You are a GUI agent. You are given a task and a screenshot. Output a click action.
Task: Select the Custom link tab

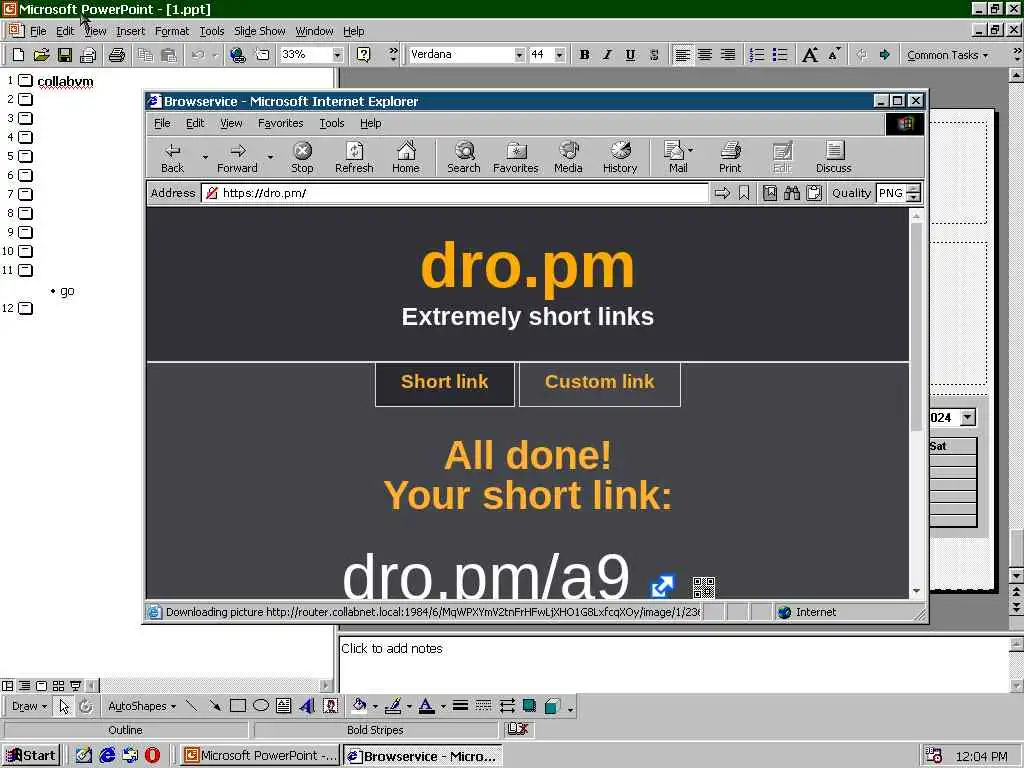point(600,384)
